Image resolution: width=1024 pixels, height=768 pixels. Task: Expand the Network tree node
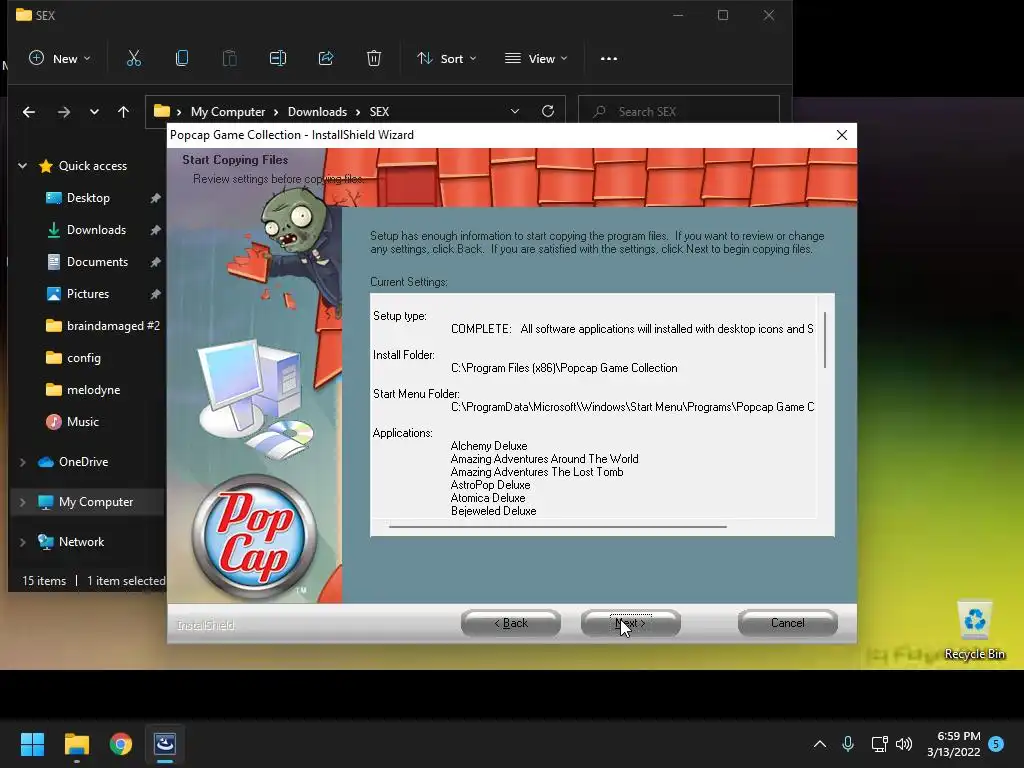(x=22, y=541)
